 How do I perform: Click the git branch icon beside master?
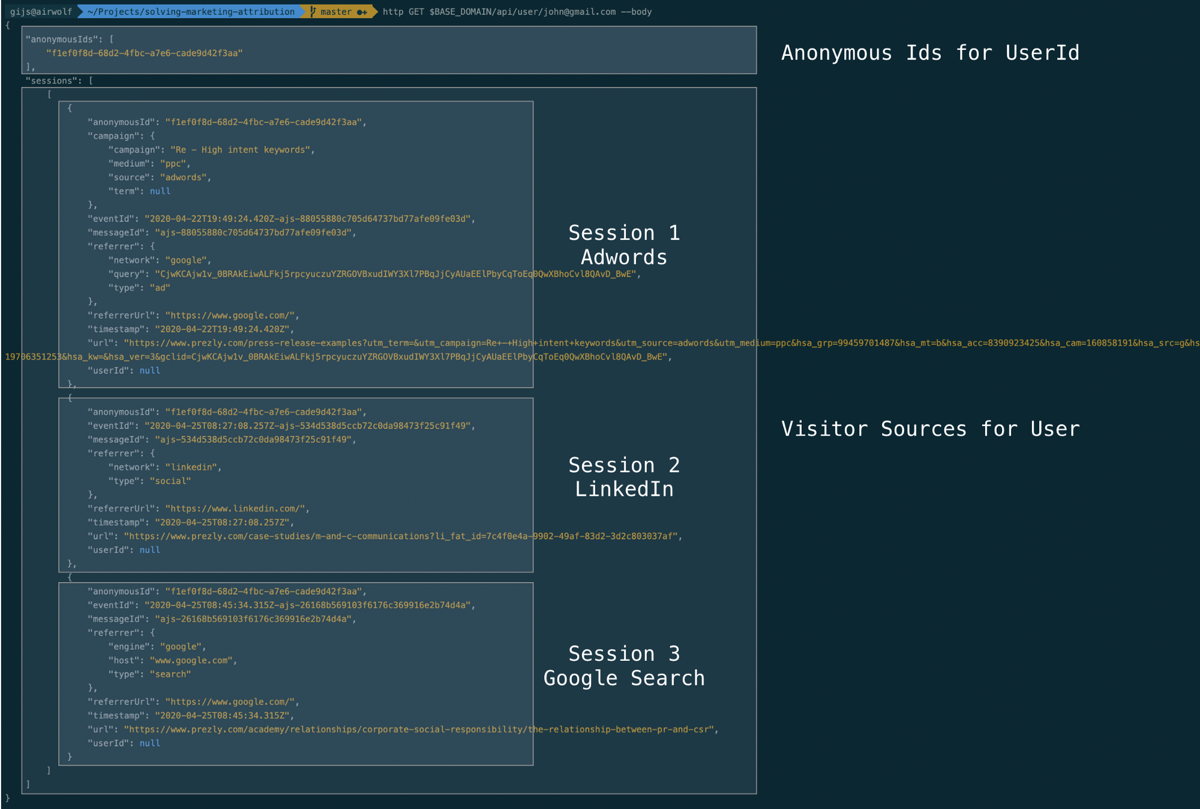[x=312, y=12]
